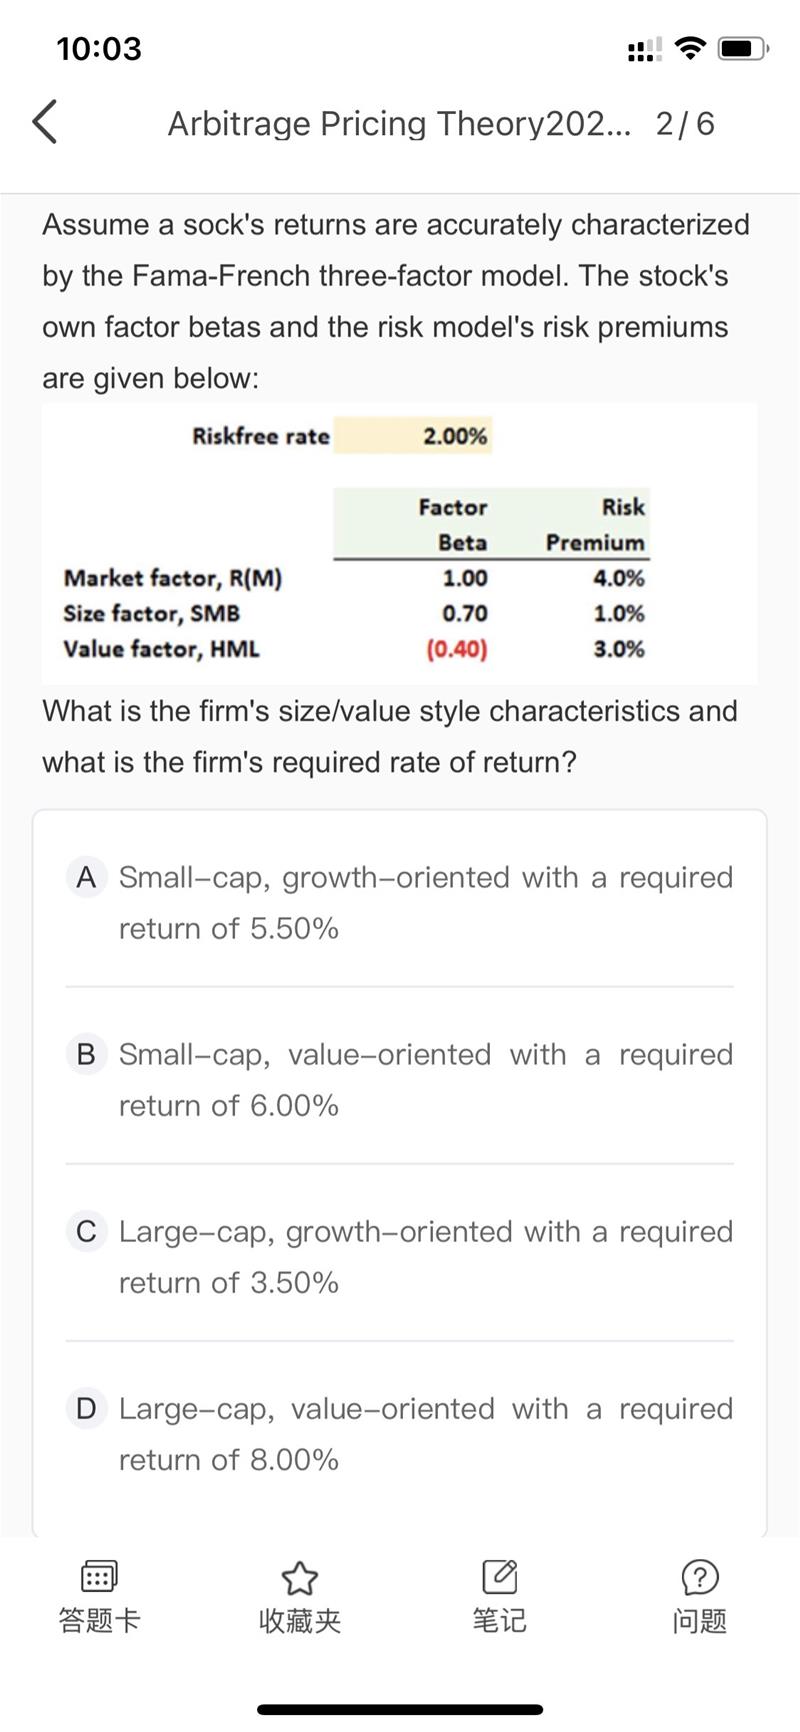The width and height of the screenshot is (800, 1732).
Task: Tap the factor beta table image
Action: point(399,545)
